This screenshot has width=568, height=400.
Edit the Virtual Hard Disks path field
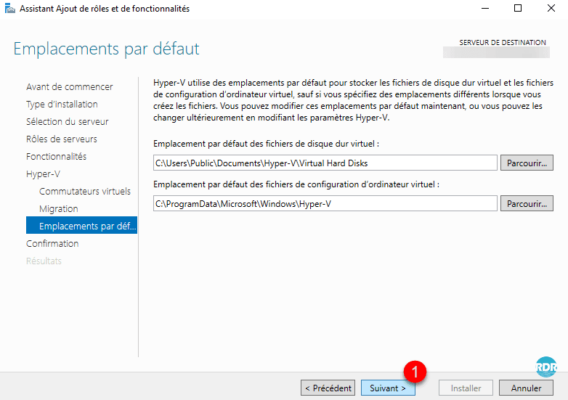pos(325,163)
